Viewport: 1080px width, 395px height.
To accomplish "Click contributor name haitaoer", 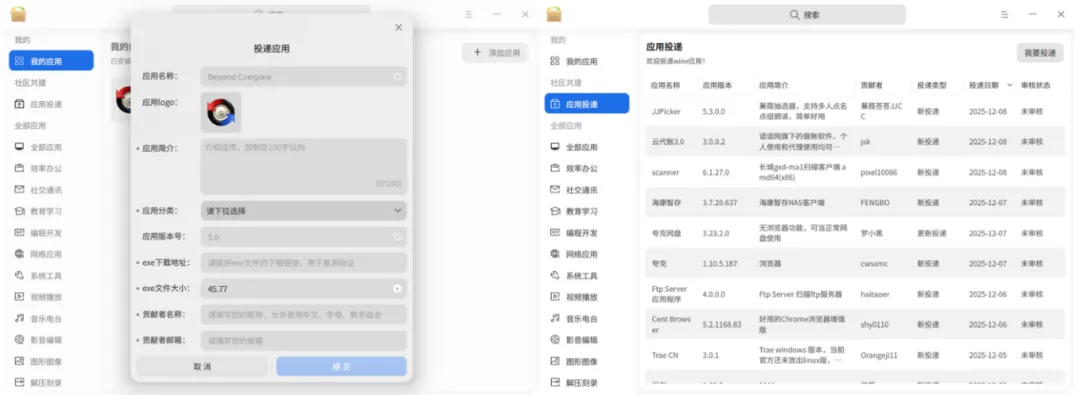I will [x=875, y=294].
